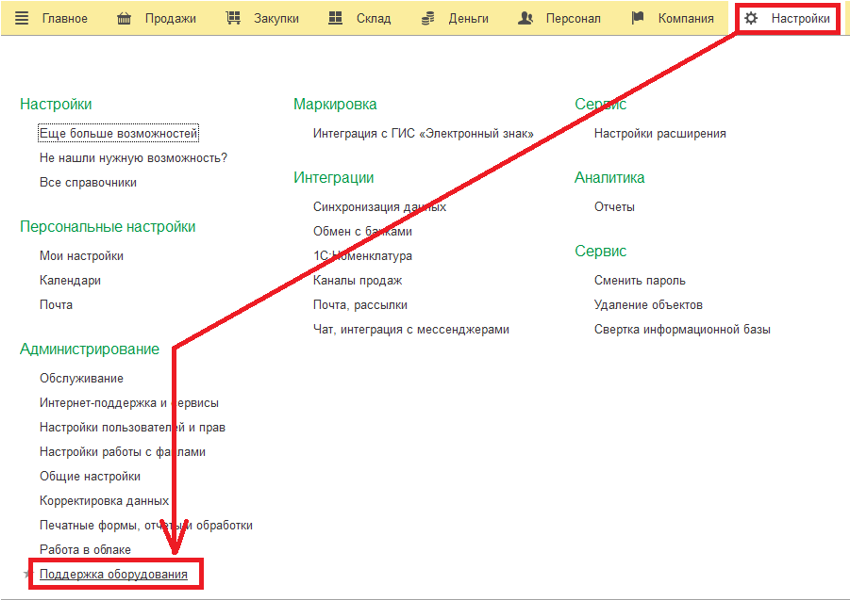
Task: Click the coins icon for Деньги
Action: click(429, 18)
